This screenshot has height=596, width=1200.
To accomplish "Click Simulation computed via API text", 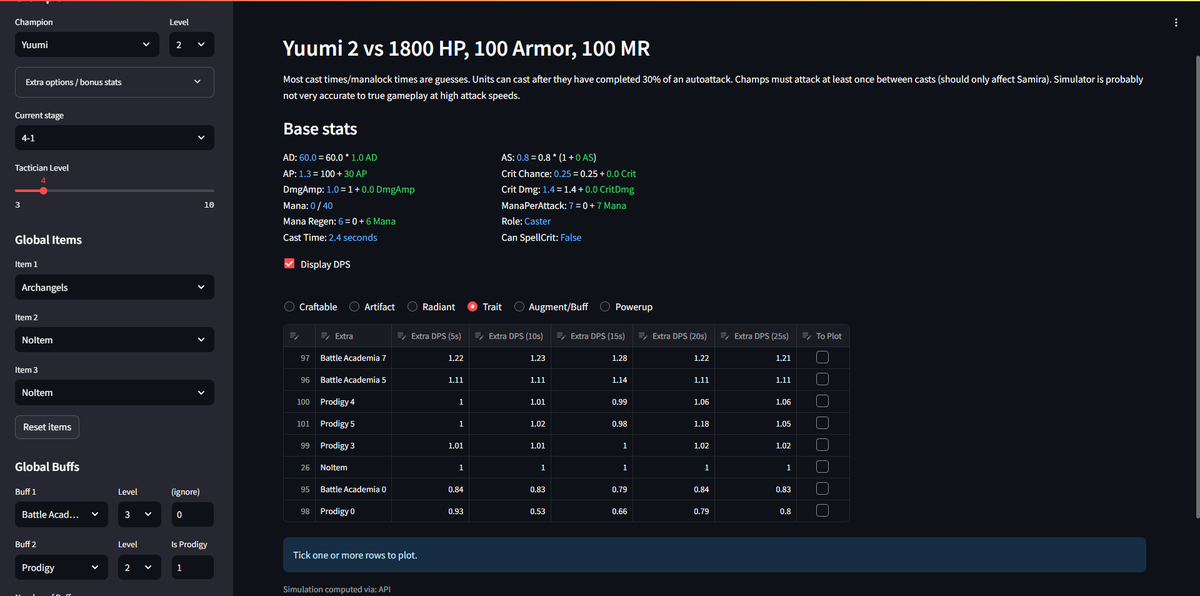I will coord(337,590).
